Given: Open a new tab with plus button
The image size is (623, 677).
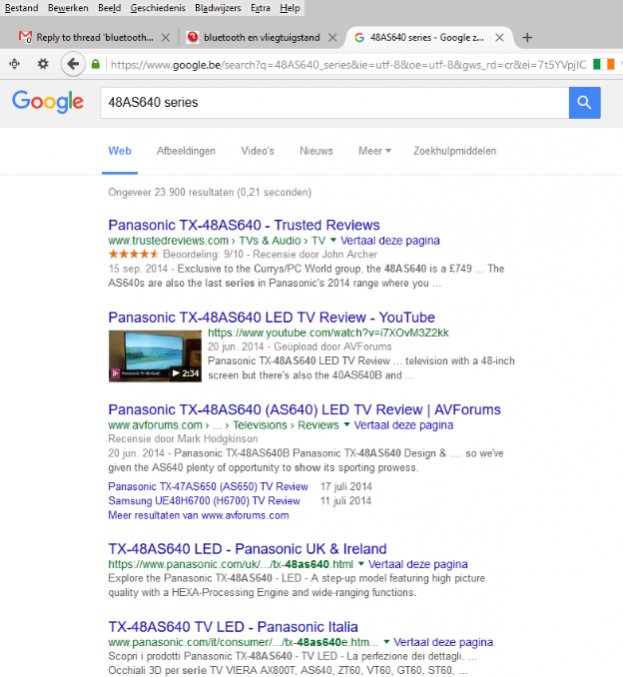Looking at the screenshot, I should pyautogui.click(x=527, y=38).
